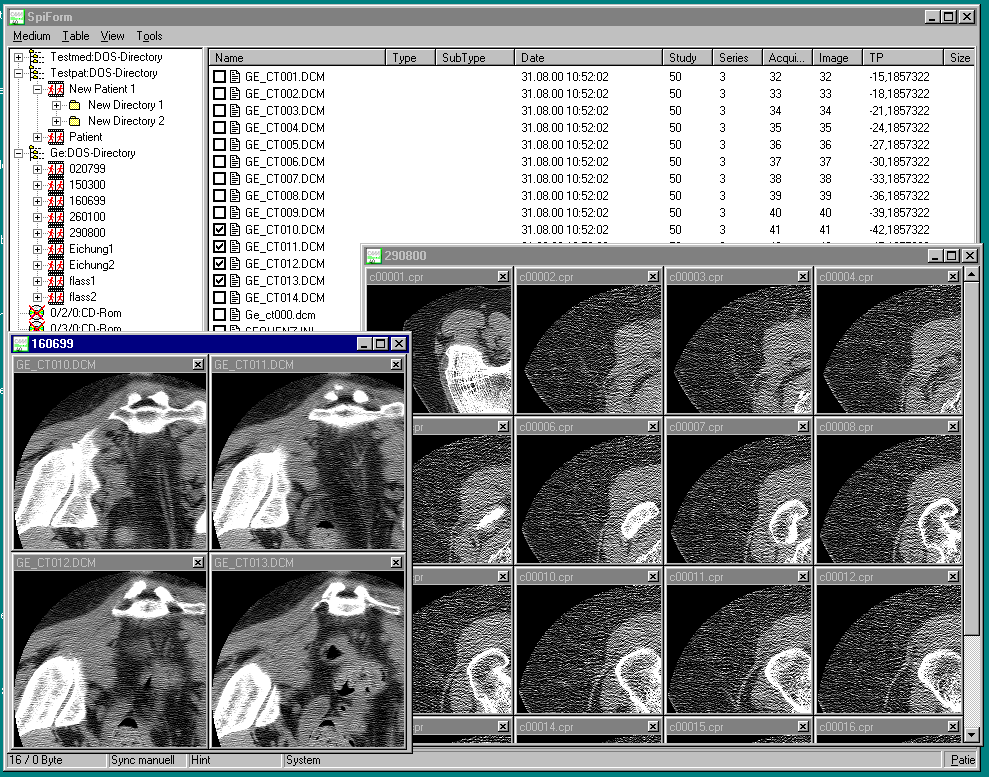Expand the flass2 patient node
989x777 pixels.
coord(37,297)
